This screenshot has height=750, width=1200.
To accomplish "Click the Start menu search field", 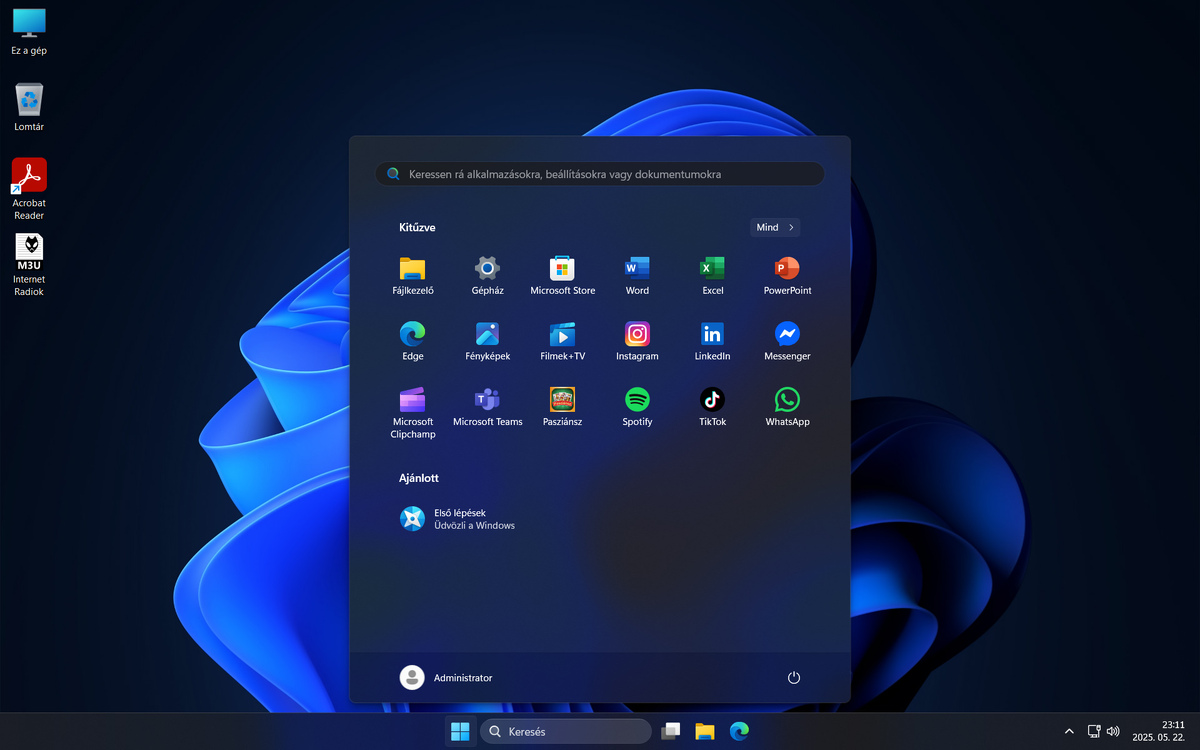I will (x=600, y=174).
